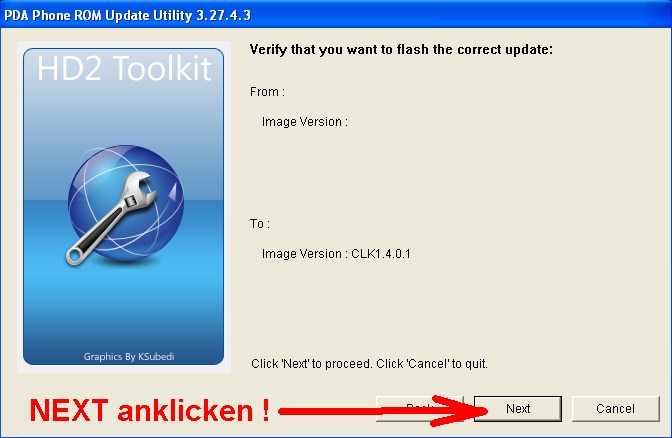Image resolution: width=672 pixels, height=438 pixels.
Task: Click the blue globe graphic
Action: pos(126,202)
